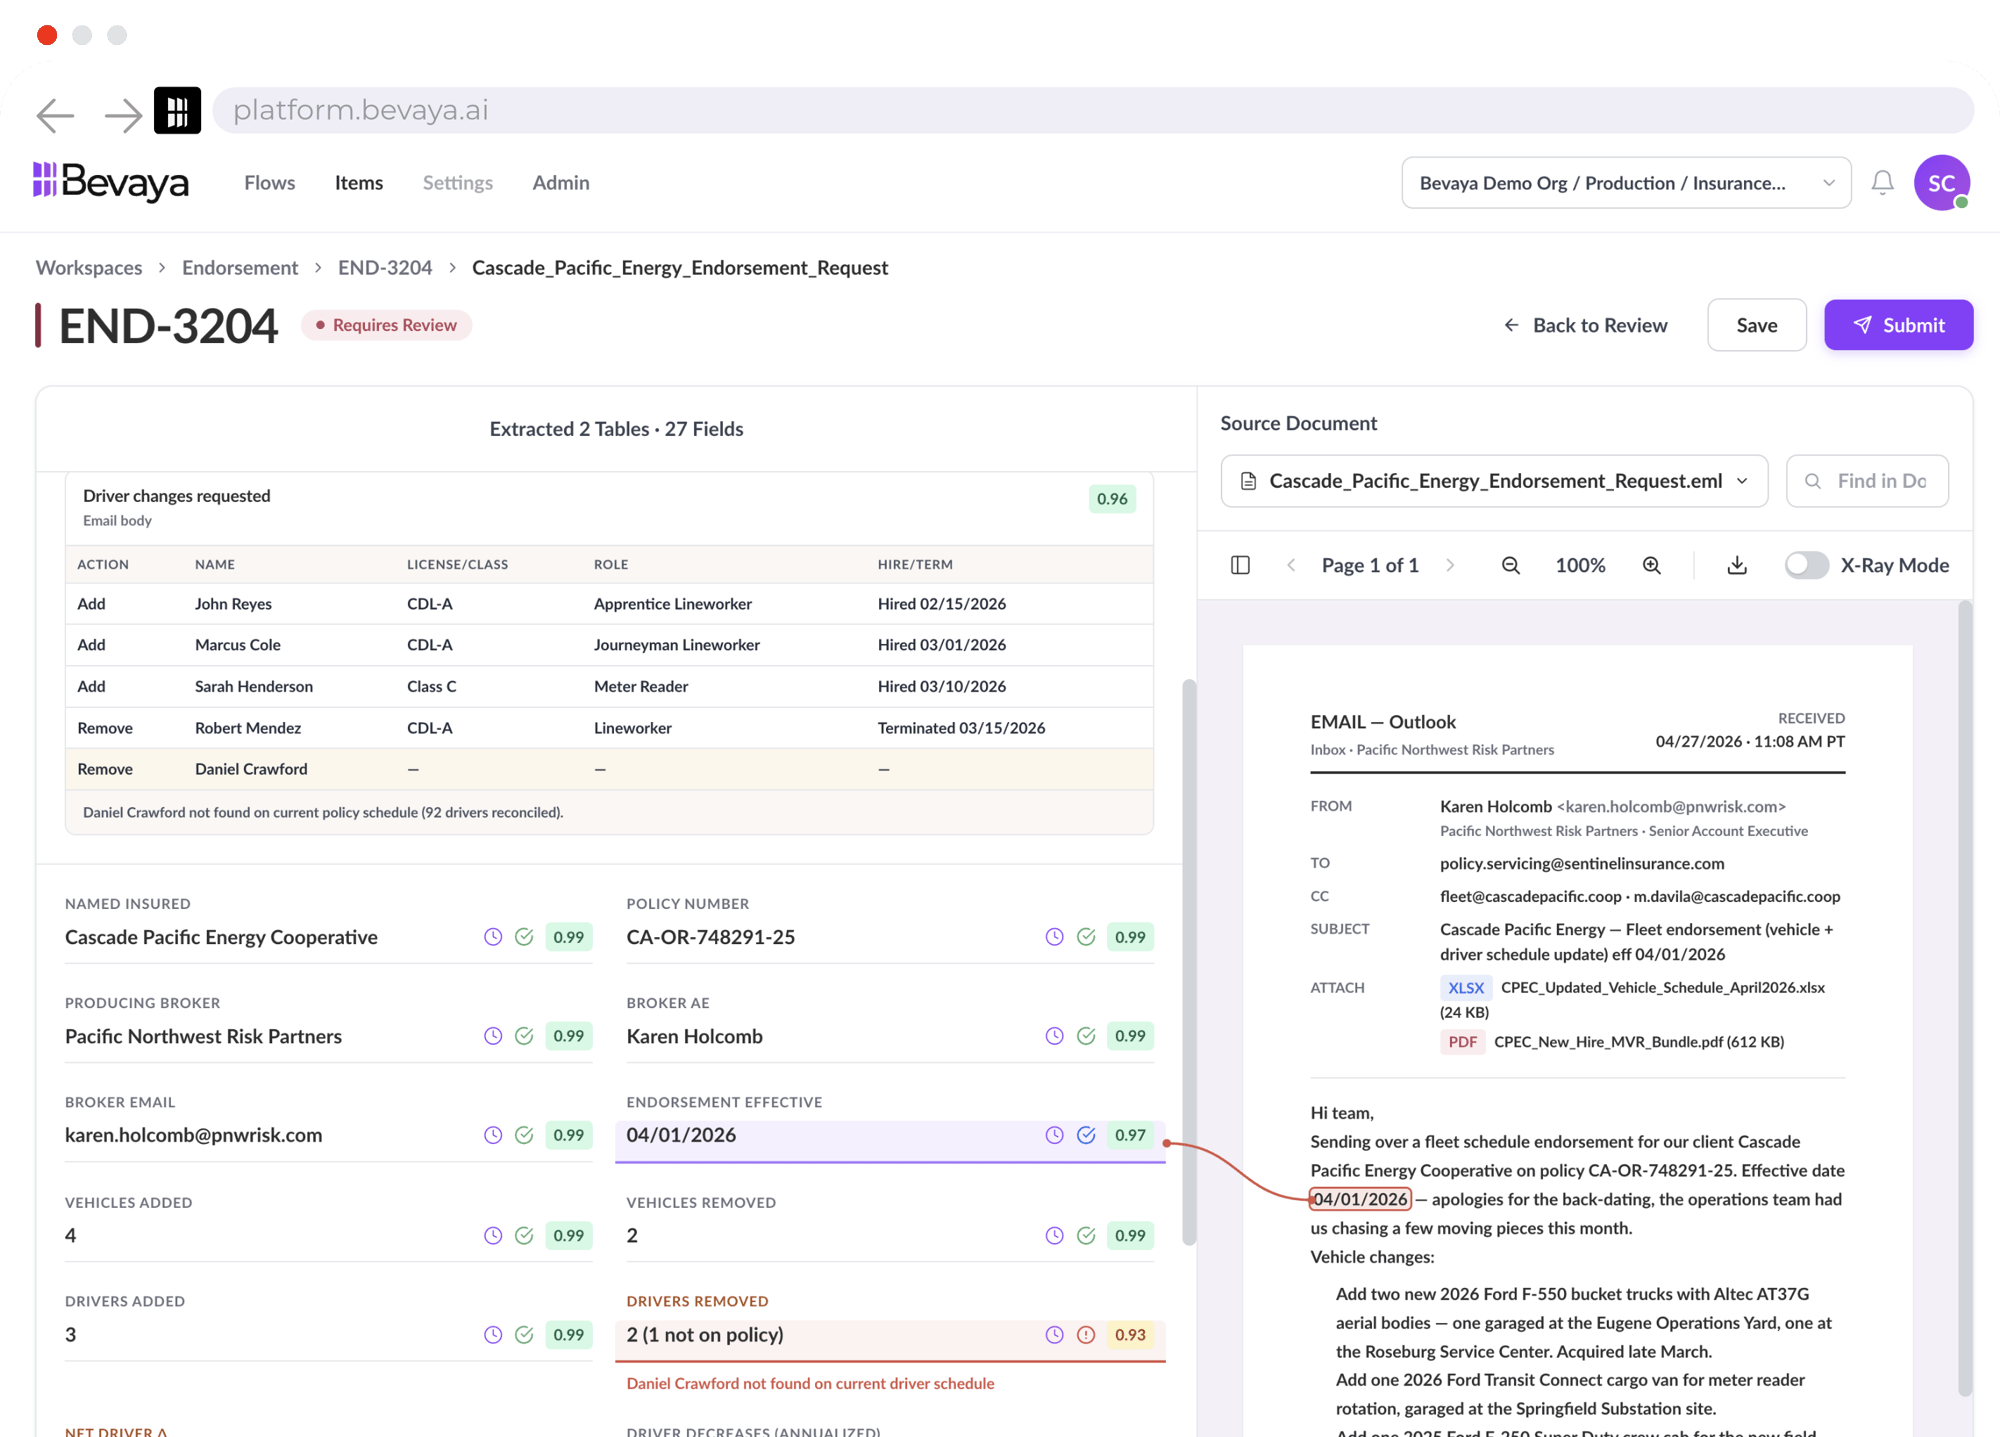Confirm the Vehicles Removed checkmark
The image size is (2000, 1437).
click(1086, 1235)
